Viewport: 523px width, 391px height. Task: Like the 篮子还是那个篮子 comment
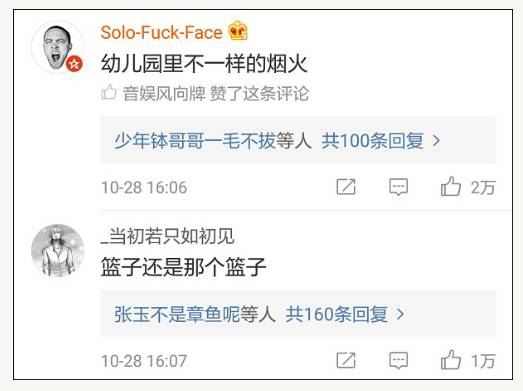(451, 360)
